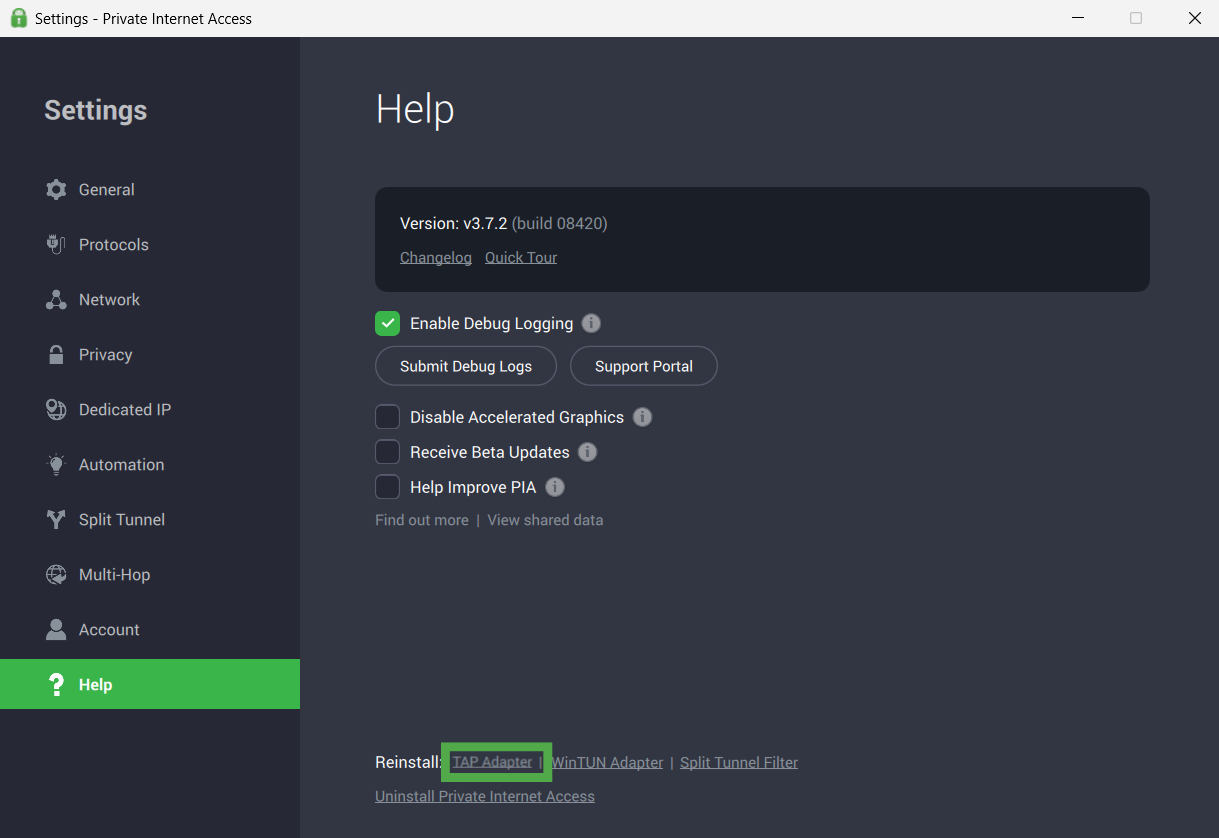This screenshot has width=1219, height=838.
Task: Switch to the Network tab
Action: point(150,299)
